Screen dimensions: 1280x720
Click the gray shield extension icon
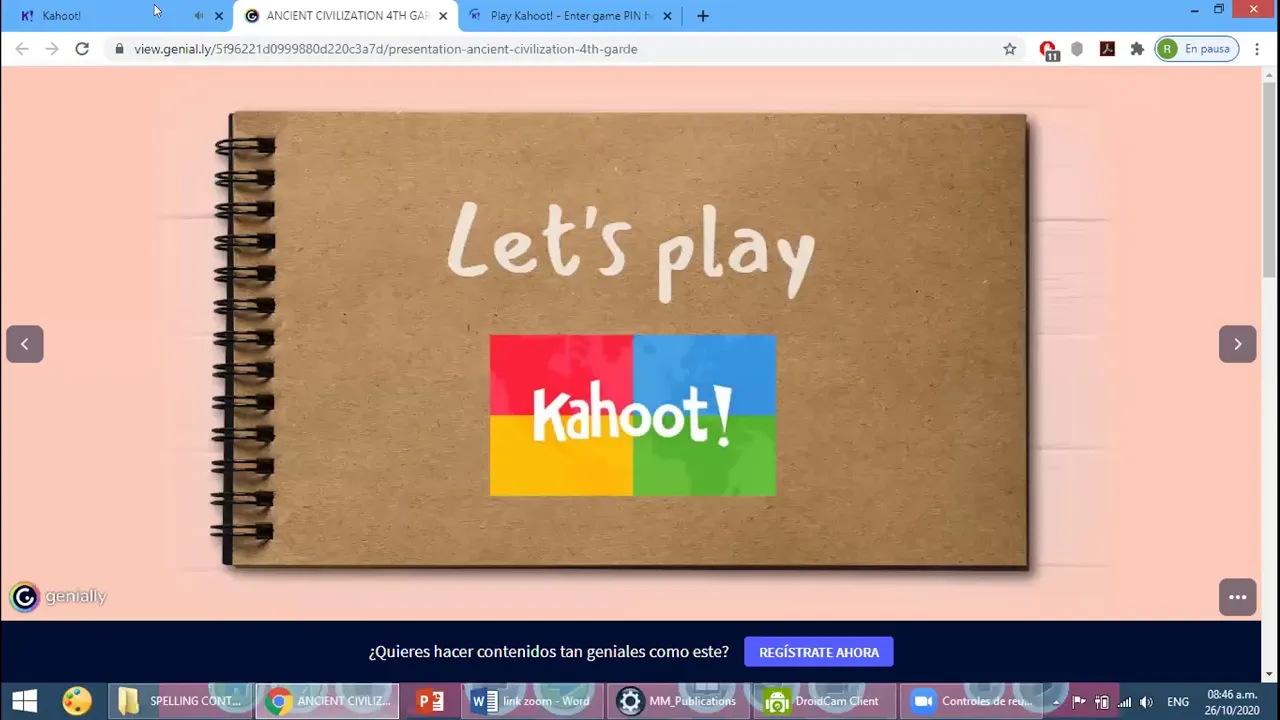(x=1077, y=49)
